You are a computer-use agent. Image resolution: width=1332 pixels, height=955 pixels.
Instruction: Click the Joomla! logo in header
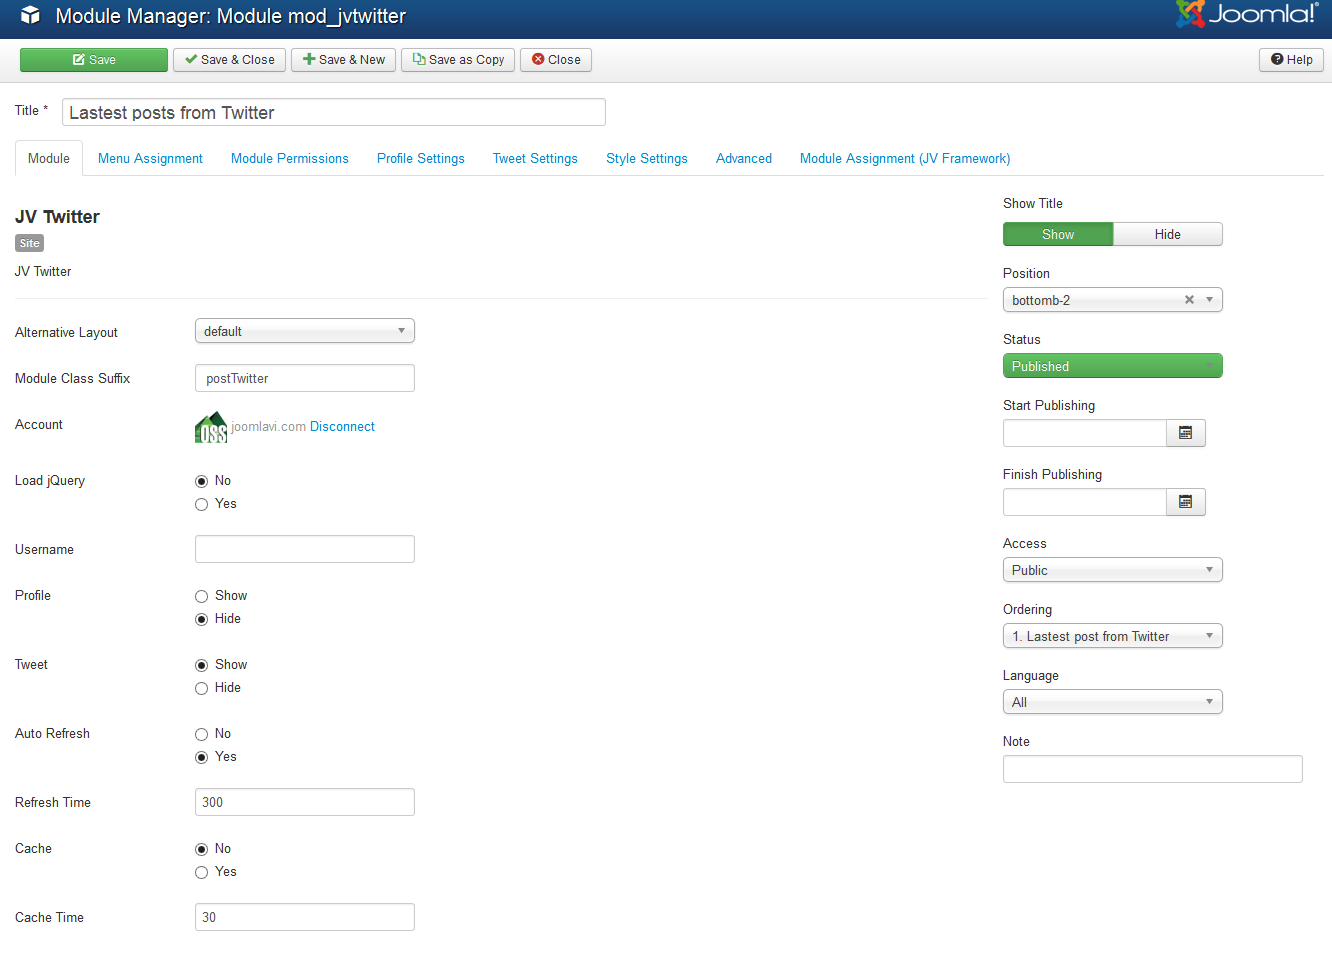click(1247, 14)
